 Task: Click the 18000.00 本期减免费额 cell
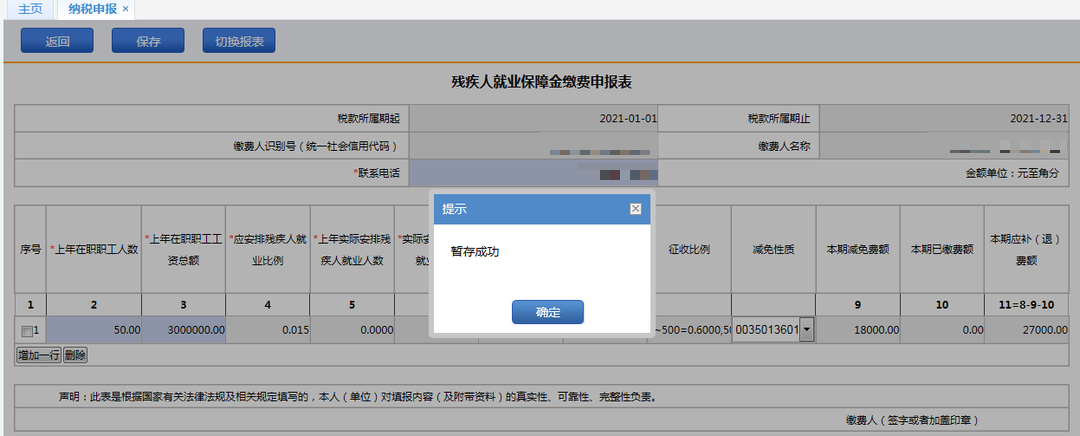coord(858,331)
